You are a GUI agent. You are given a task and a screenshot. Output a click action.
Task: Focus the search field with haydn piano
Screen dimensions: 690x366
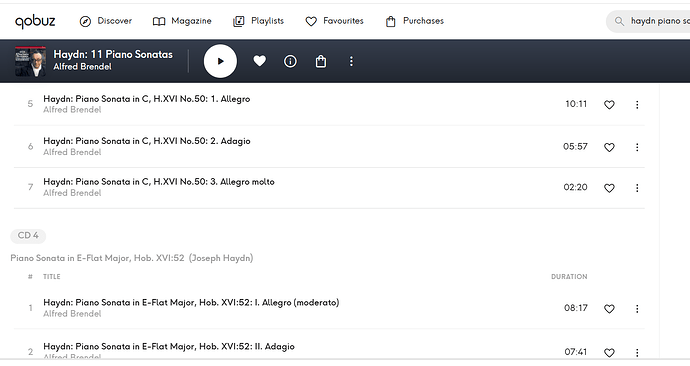(648, 21)
